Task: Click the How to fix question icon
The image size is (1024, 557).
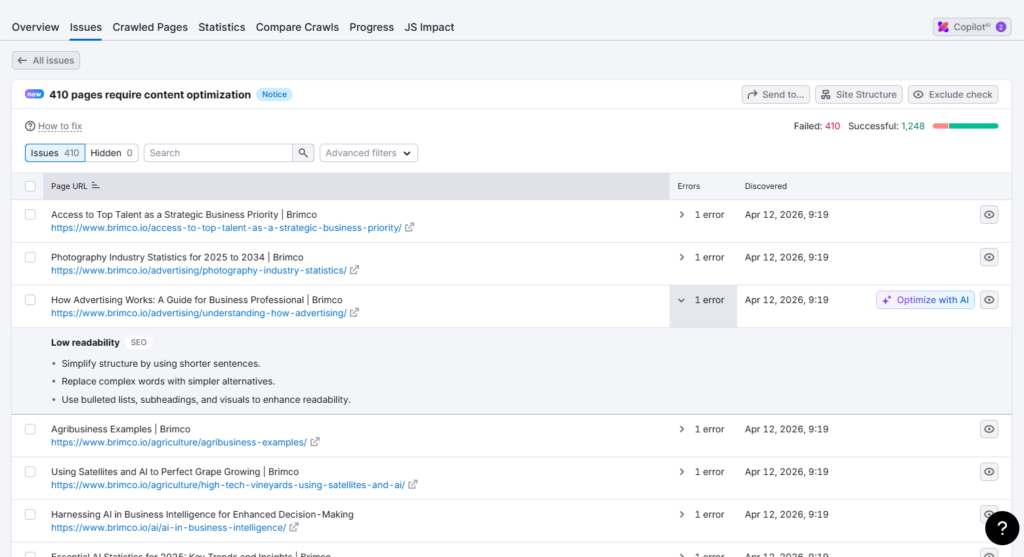Action: [30, 126]
